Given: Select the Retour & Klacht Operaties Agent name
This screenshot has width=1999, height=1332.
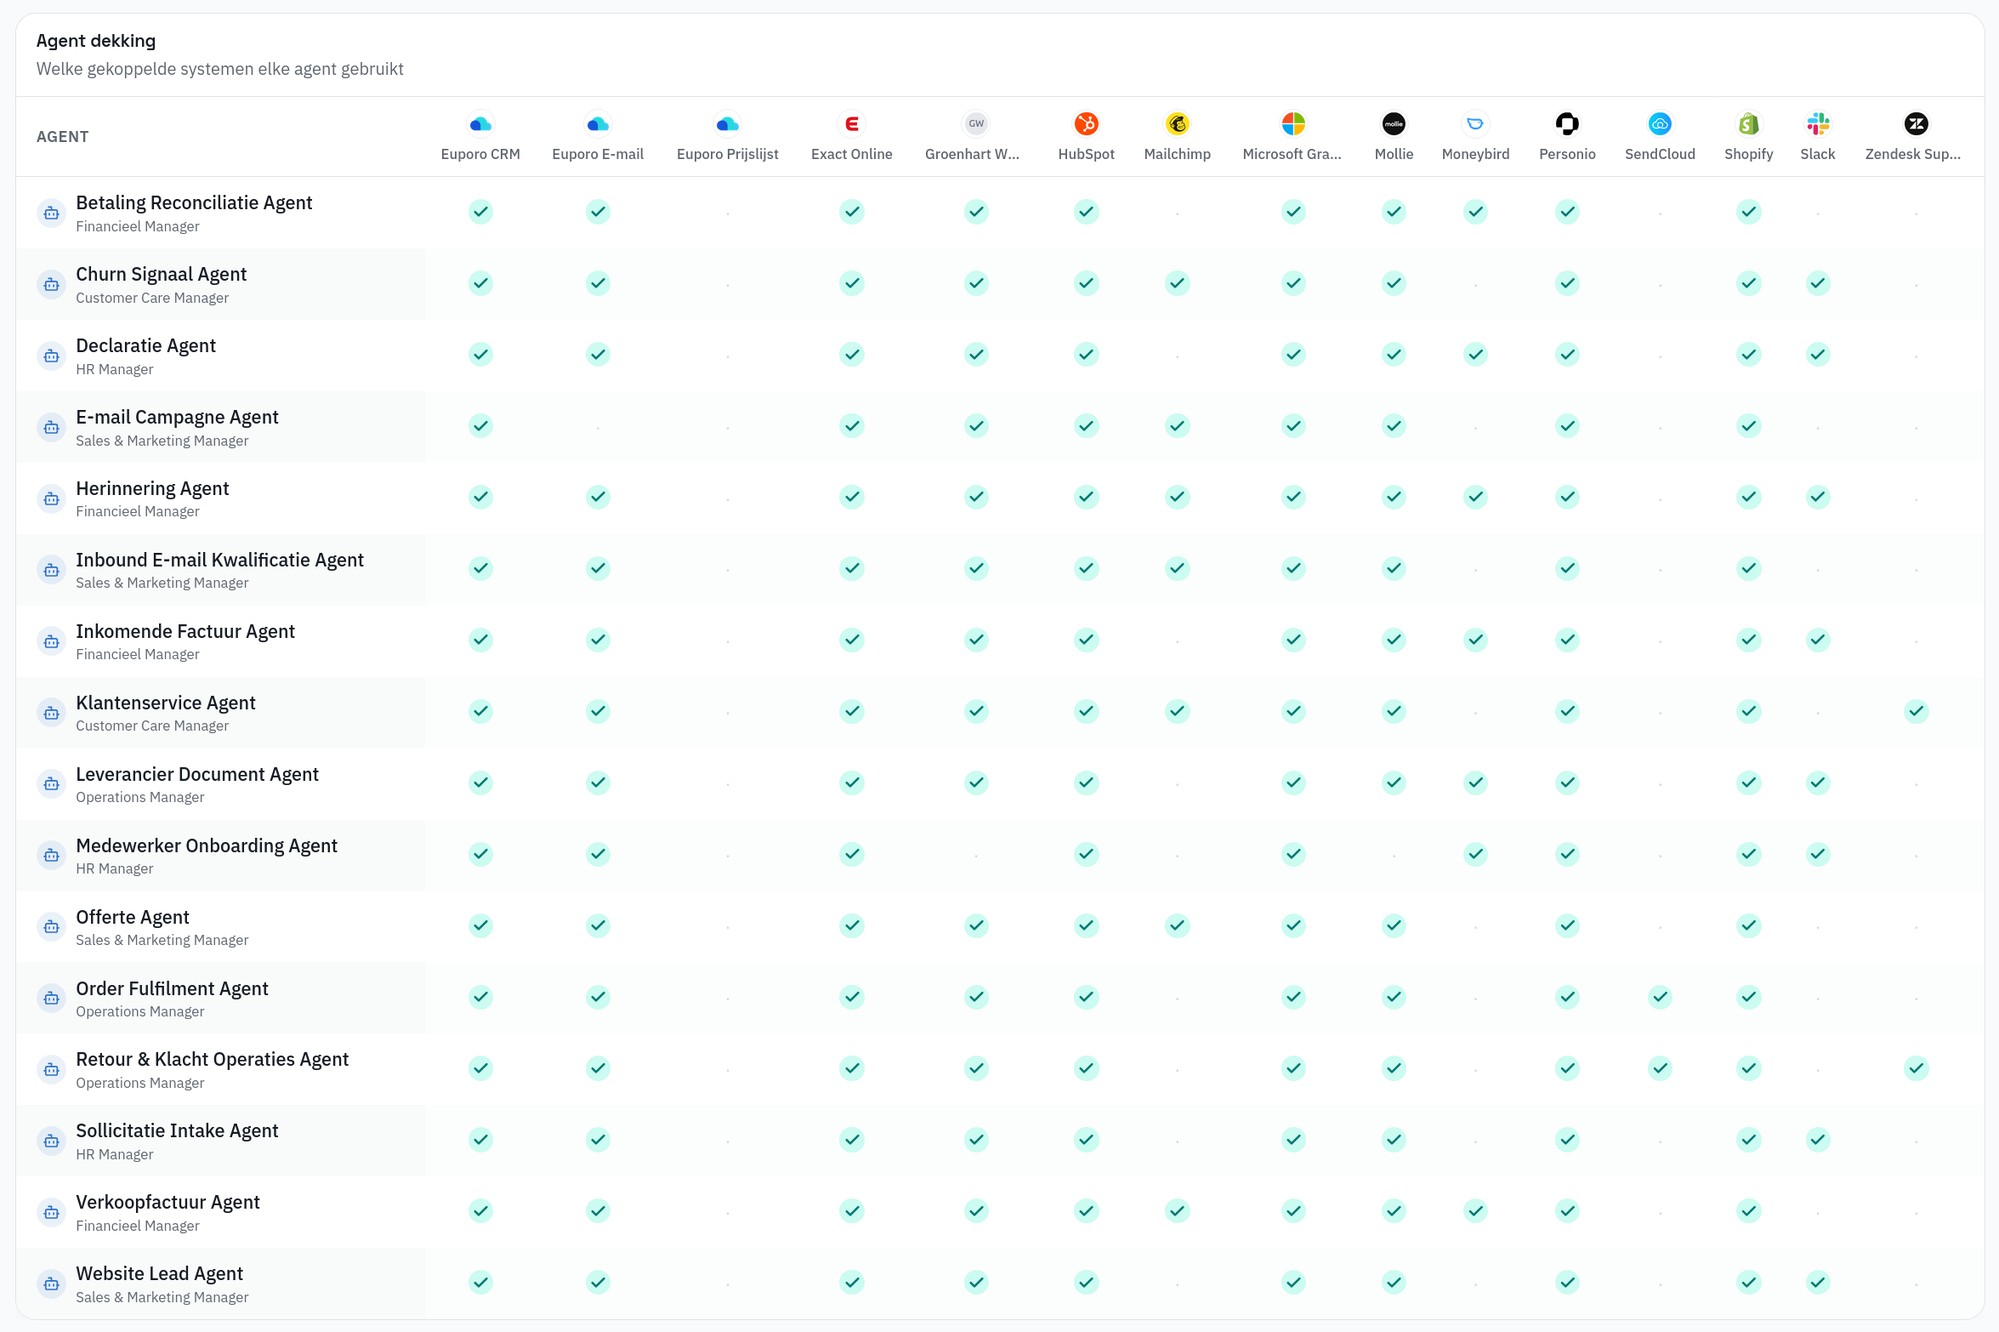Looking at the screenshot, I should coord(212,1059).
